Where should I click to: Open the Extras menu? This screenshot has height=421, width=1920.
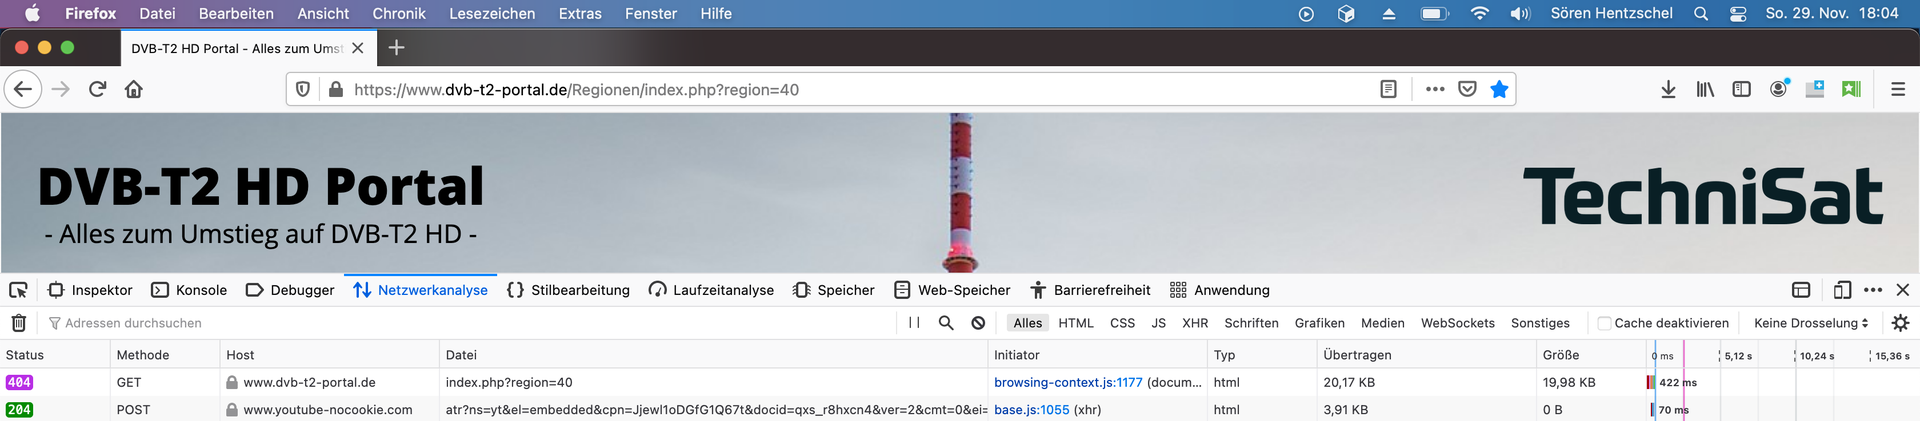(580, 13)
